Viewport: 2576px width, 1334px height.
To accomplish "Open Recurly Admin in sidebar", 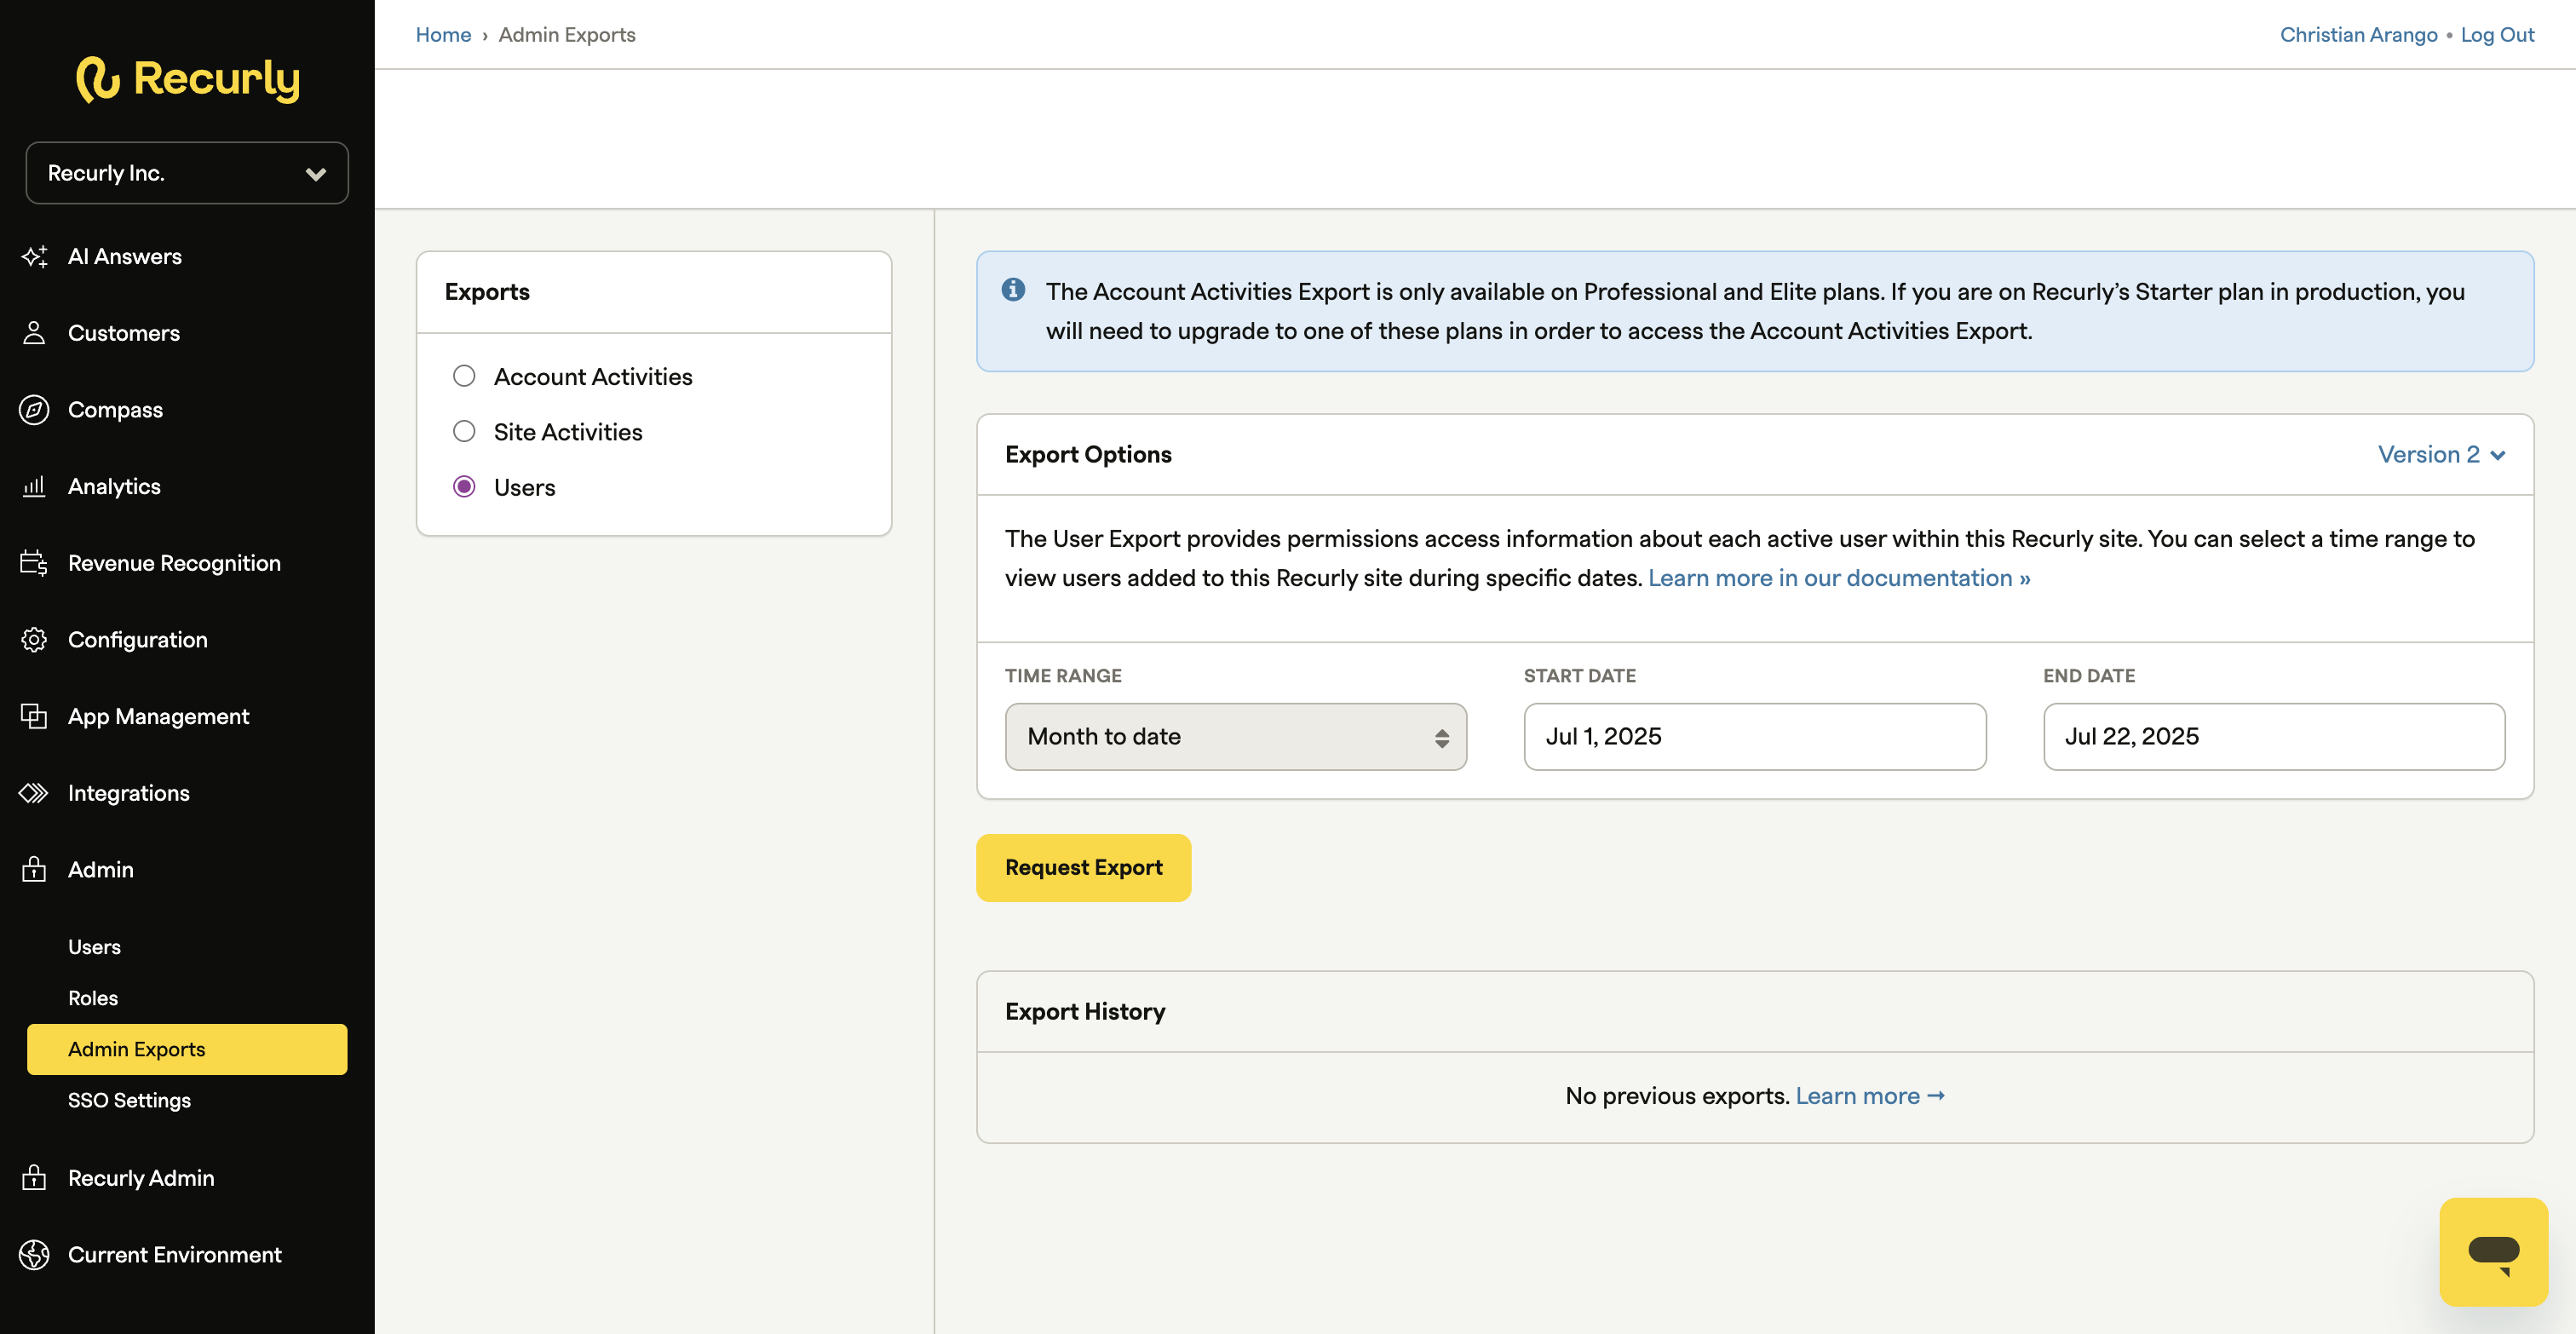I will coord(141,1178).
